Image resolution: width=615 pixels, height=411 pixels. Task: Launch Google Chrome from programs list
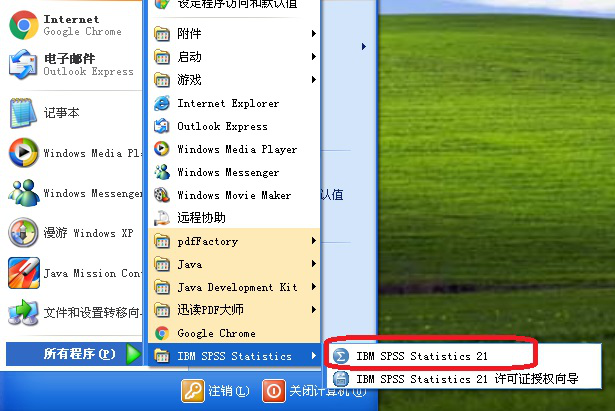click(234, 333)
